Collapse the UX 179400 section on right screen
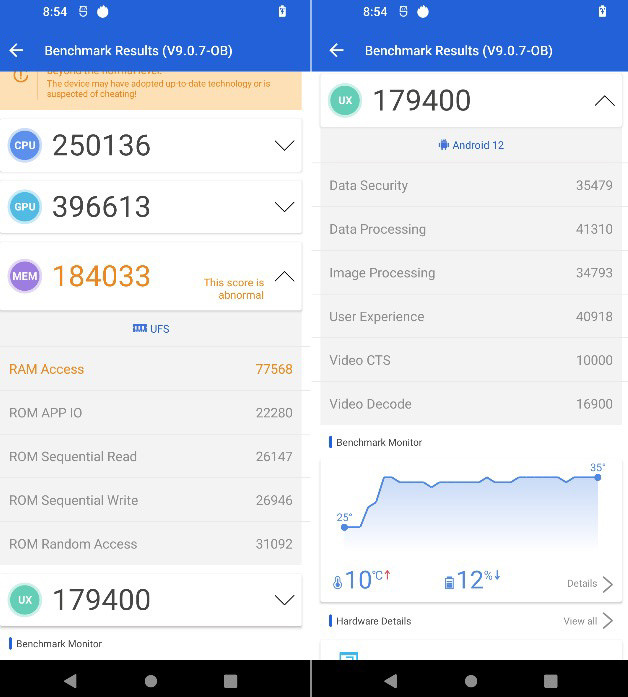628x697 pixels. [x=605, y=101]
